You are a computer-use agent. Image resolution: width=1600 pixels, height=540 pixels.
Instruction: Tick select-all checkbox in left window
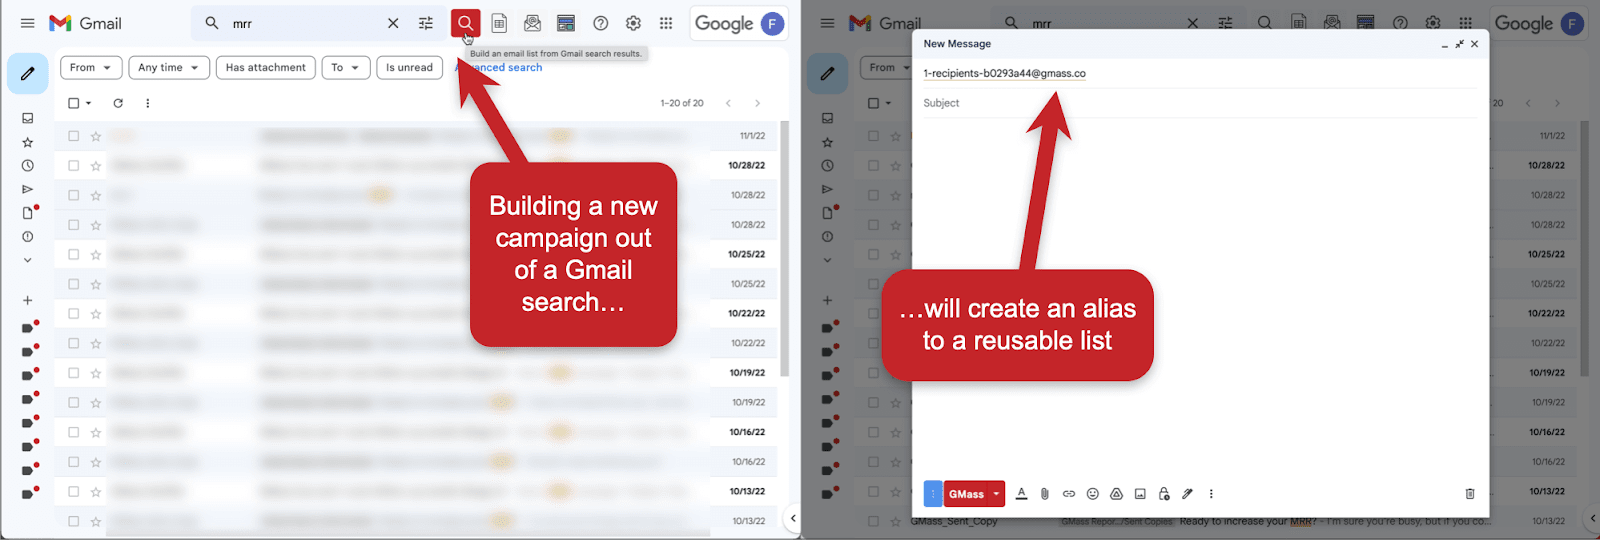click(x=74, y=103)
